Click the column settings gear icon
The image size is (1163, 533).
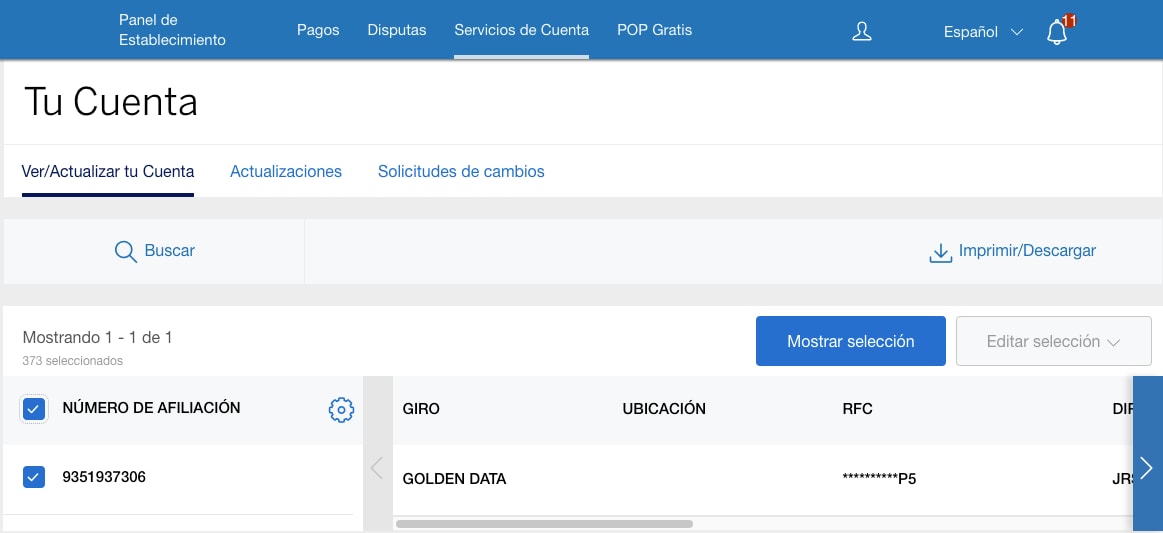341,409
